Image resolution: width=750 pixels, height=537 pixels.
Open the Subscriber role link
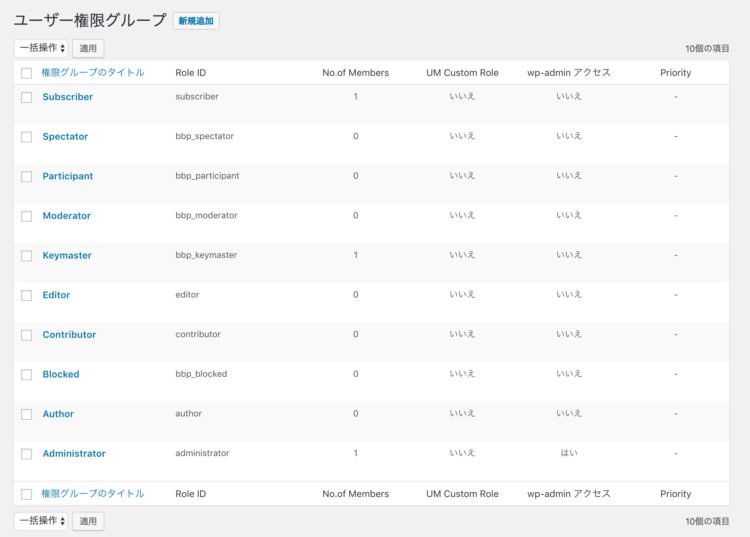67,97
